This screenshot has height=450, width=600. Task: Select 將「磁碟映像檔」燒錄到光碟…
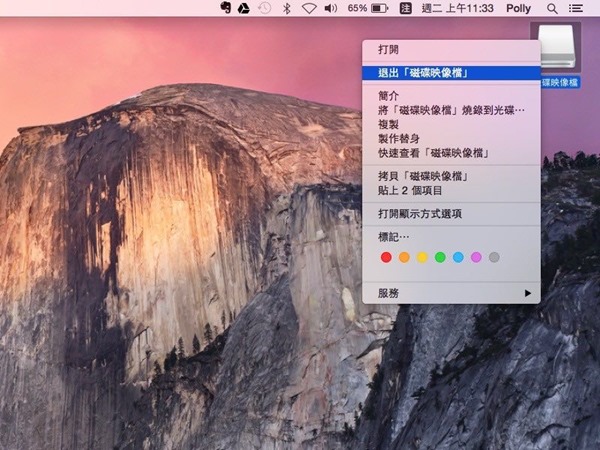click(451, 110)
